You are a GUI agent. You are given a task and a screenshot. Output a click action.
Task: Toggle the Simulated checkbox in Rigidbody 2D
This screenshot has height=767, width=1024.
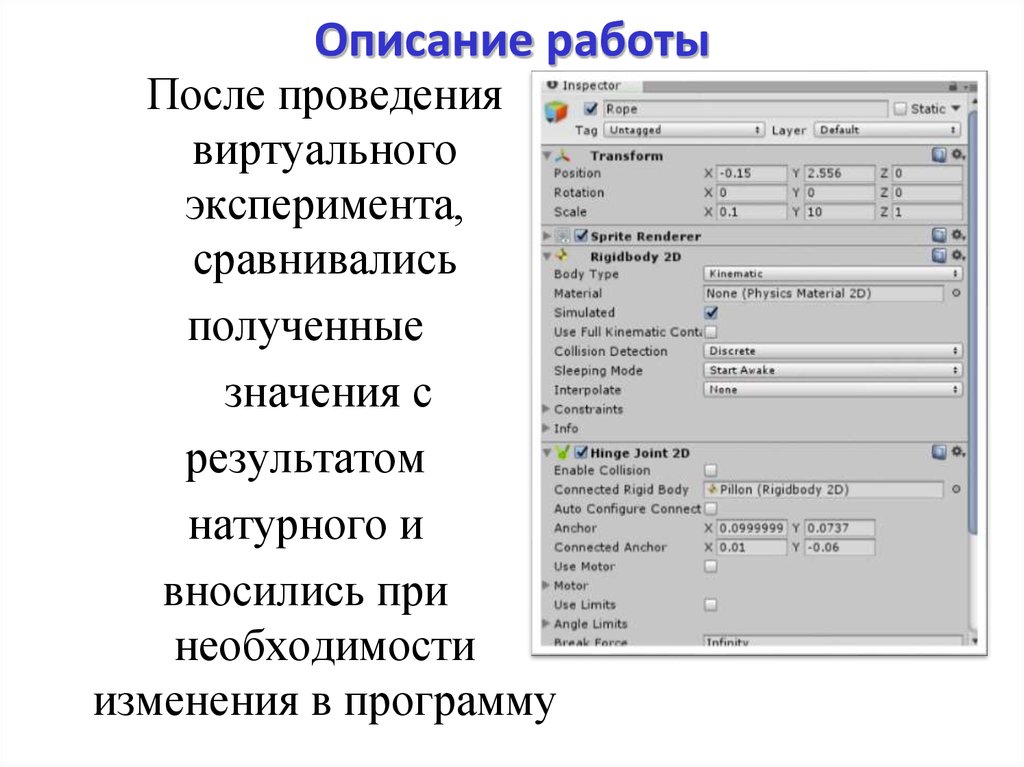pyautogui.click(x=711, y=312)
